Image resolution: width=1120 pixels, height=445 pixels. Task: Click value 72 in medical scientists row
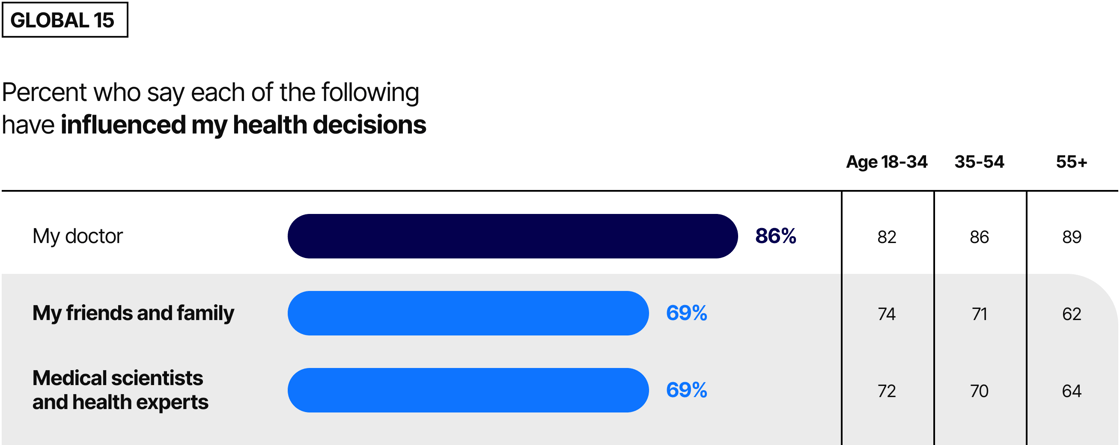[x=886, y=391]
